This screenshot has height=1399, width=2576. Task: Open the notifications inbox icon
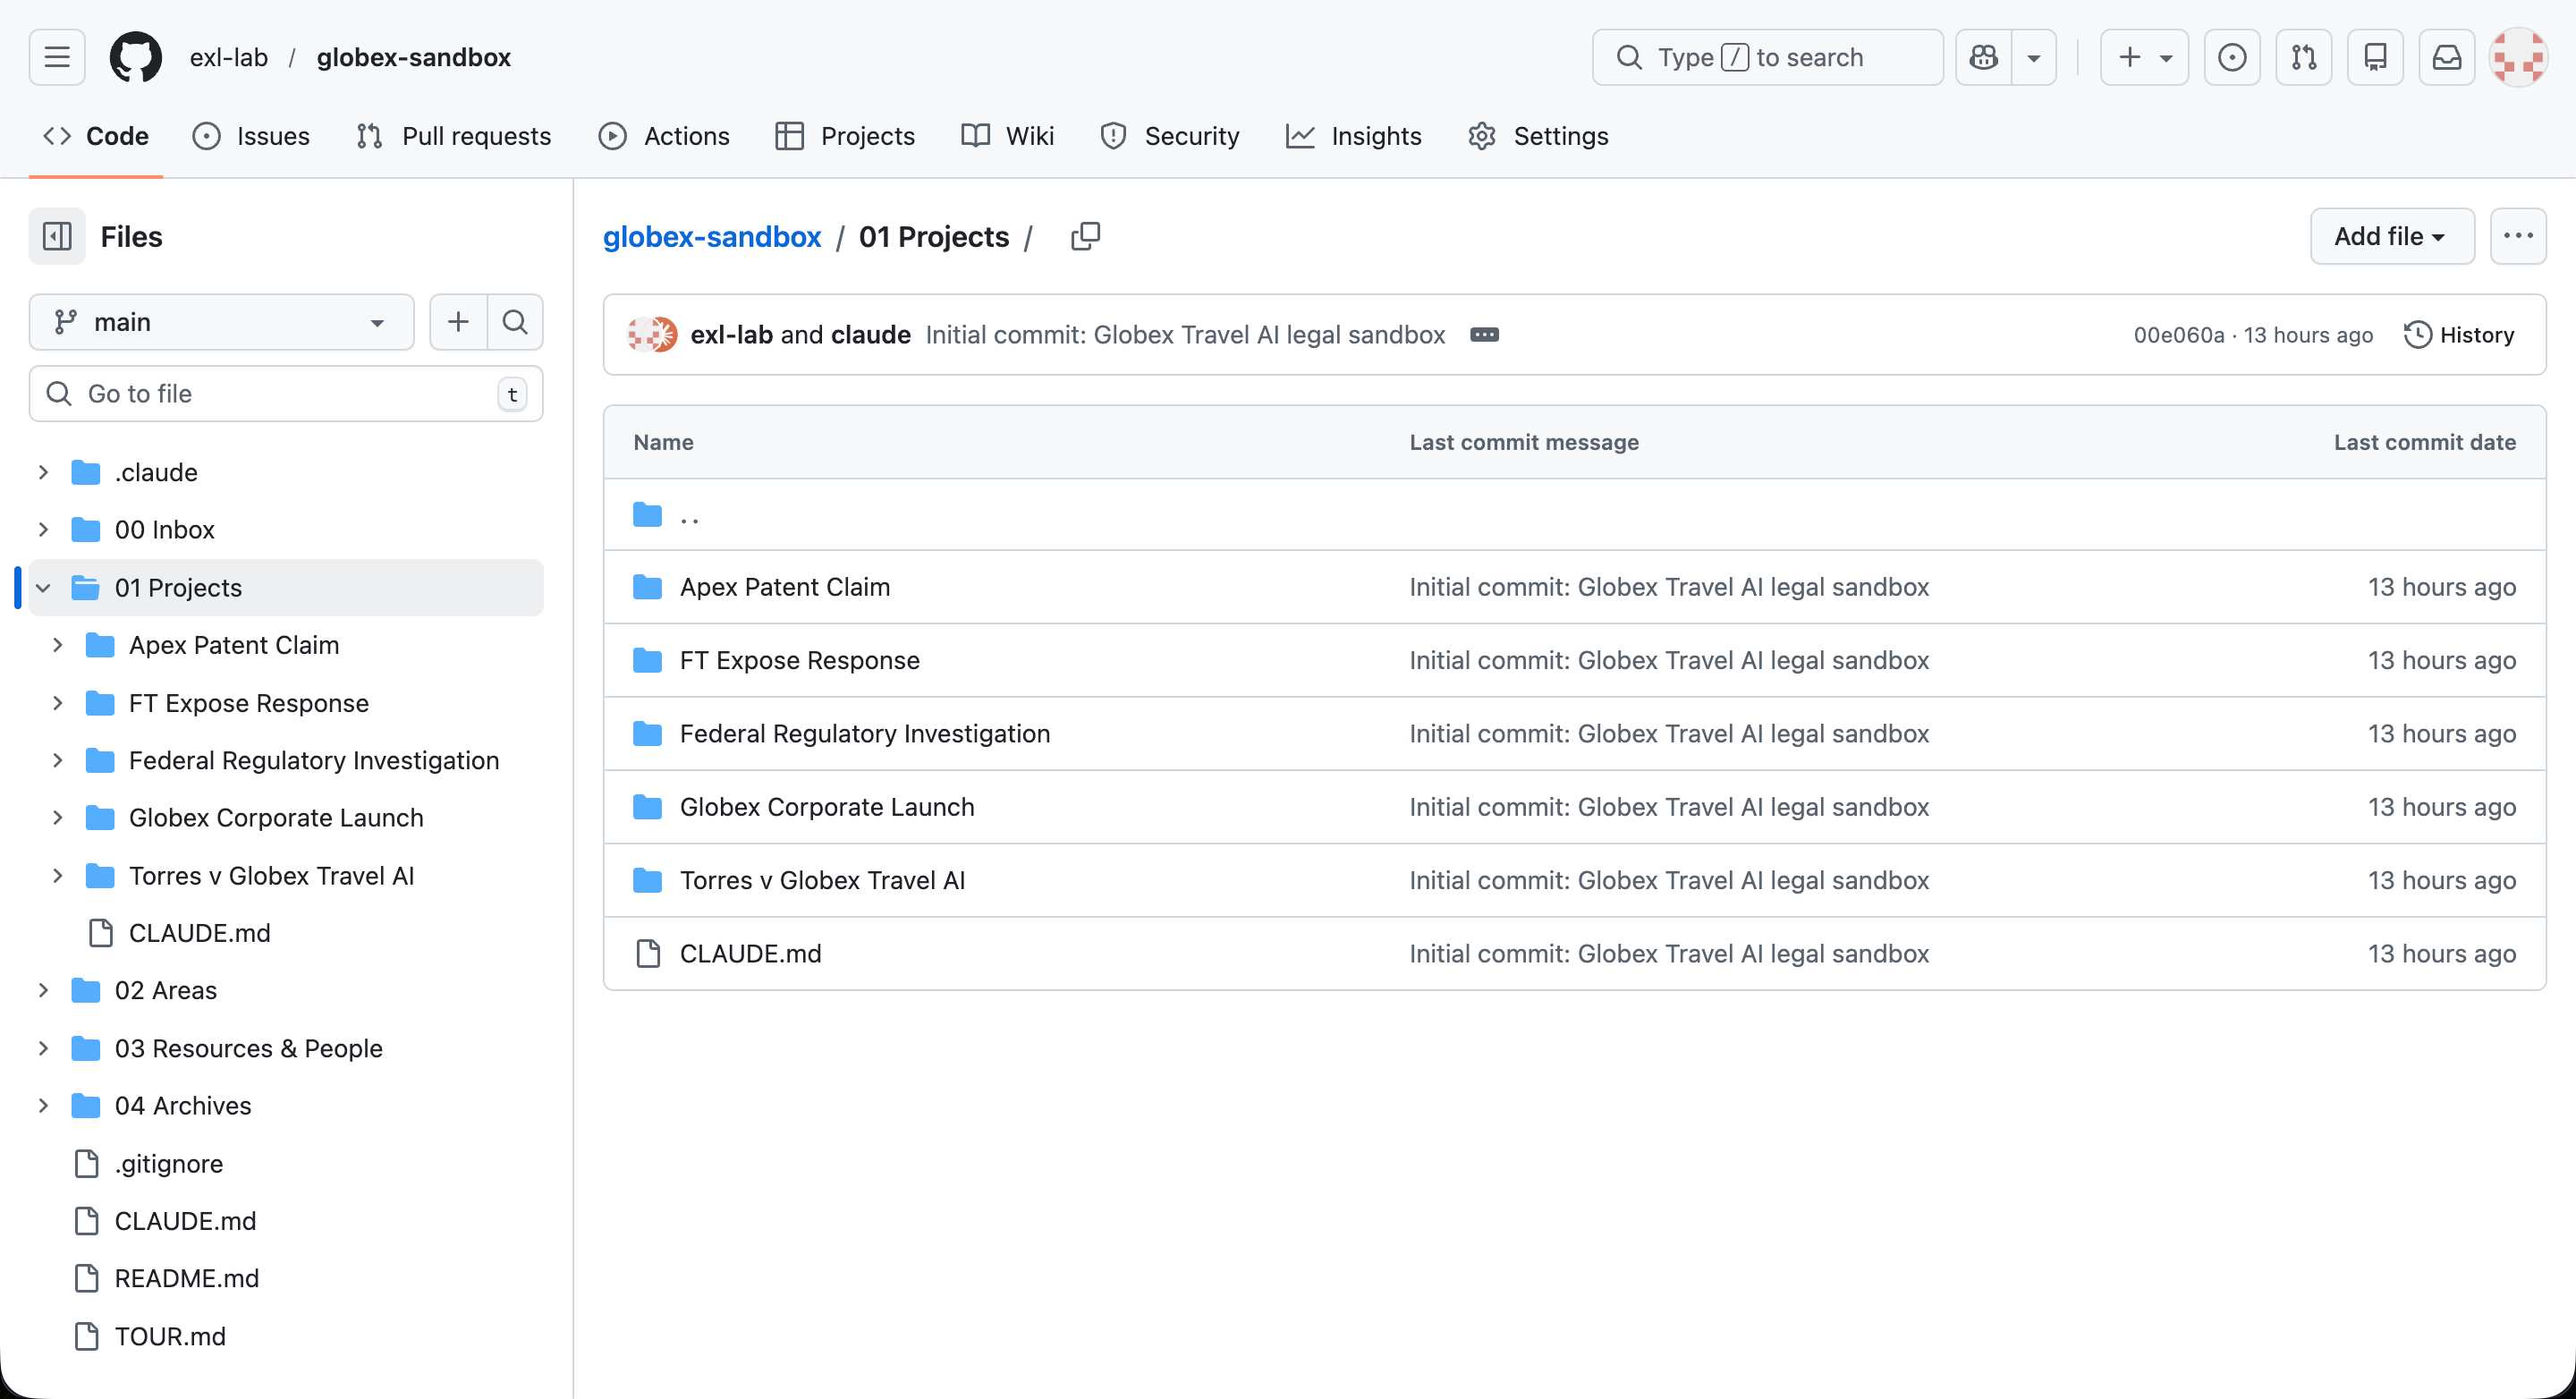pos(2446,57)
